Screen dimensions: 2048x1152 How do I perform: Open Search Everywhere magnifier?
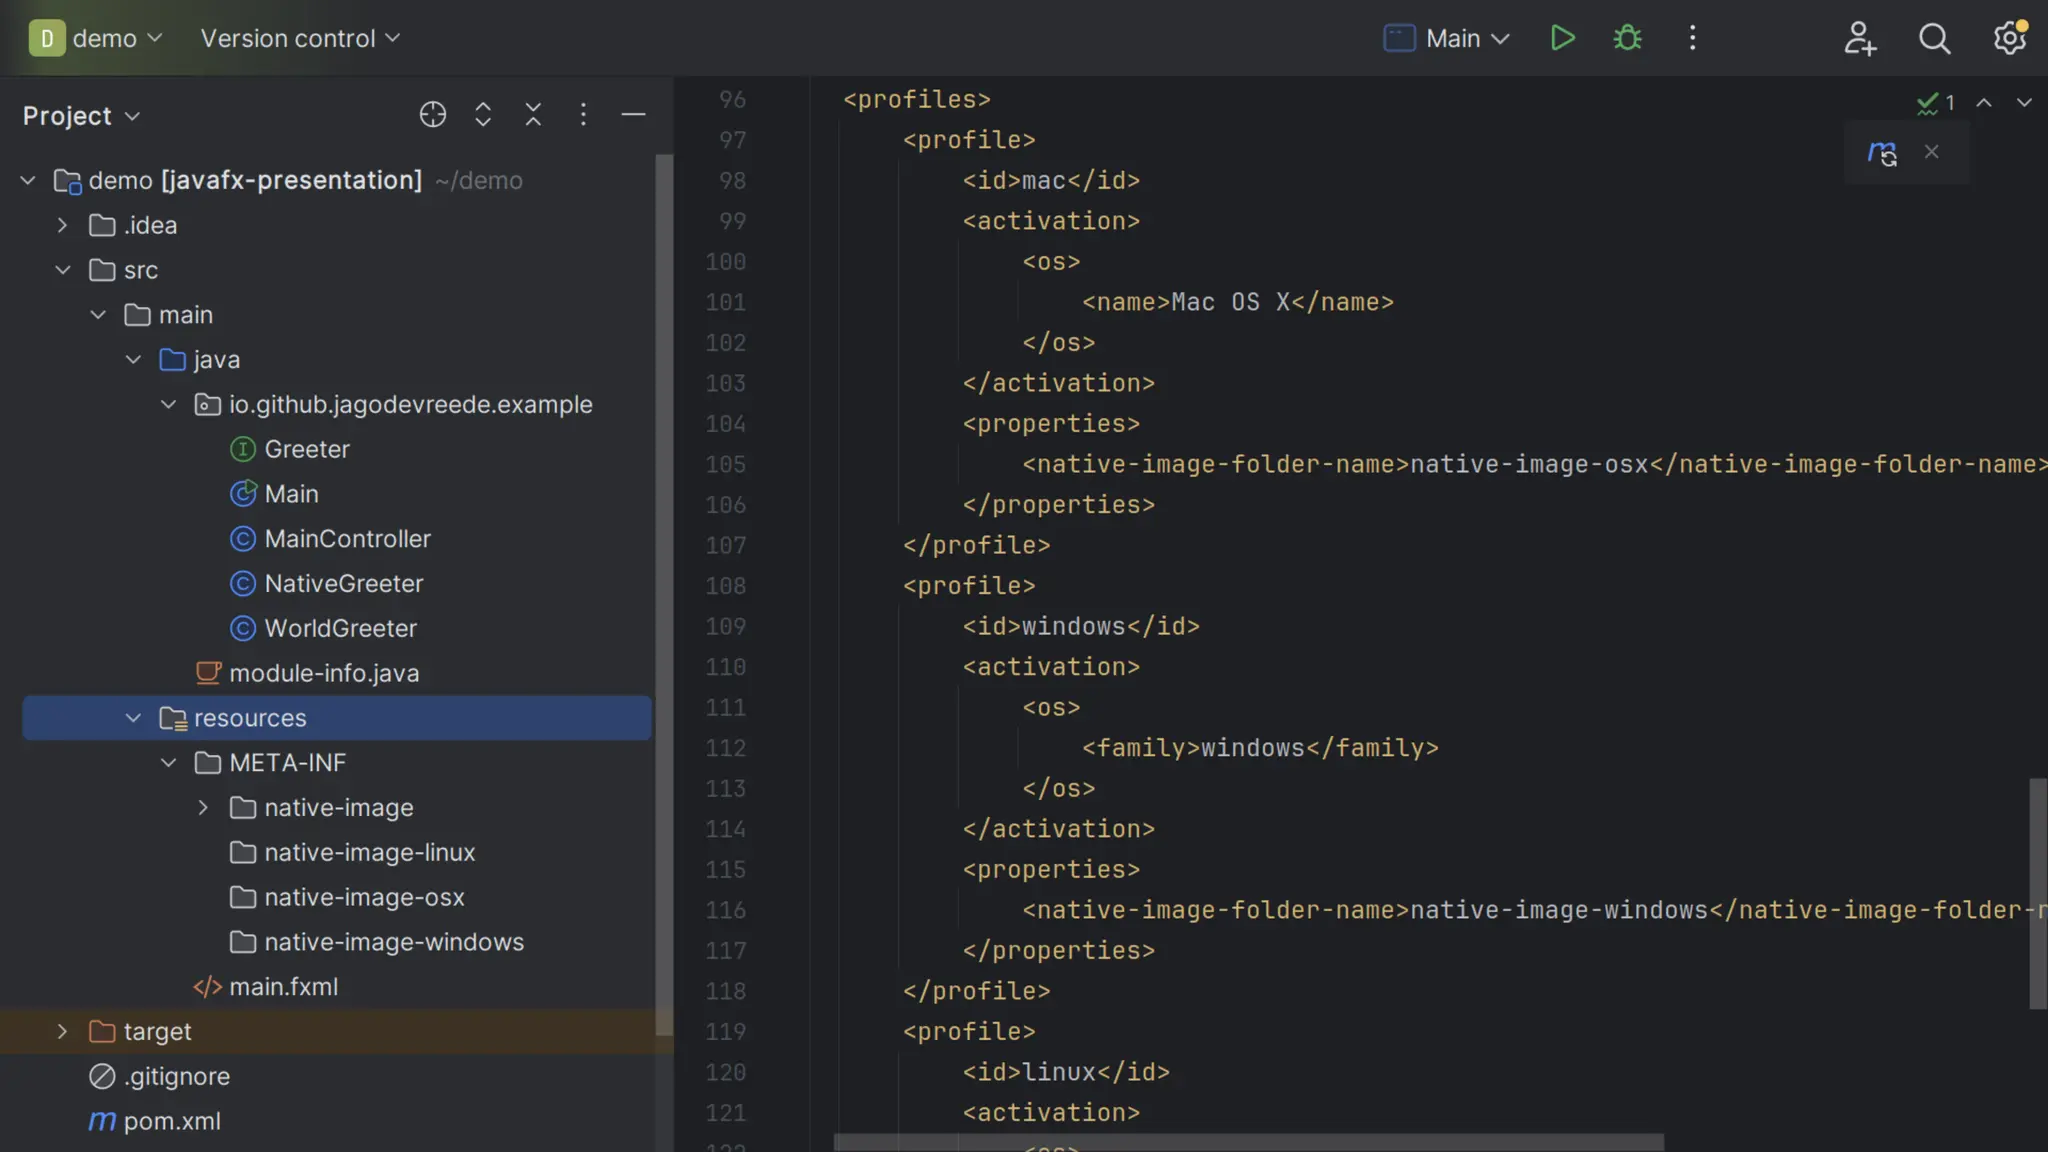tap(1934, 38)
